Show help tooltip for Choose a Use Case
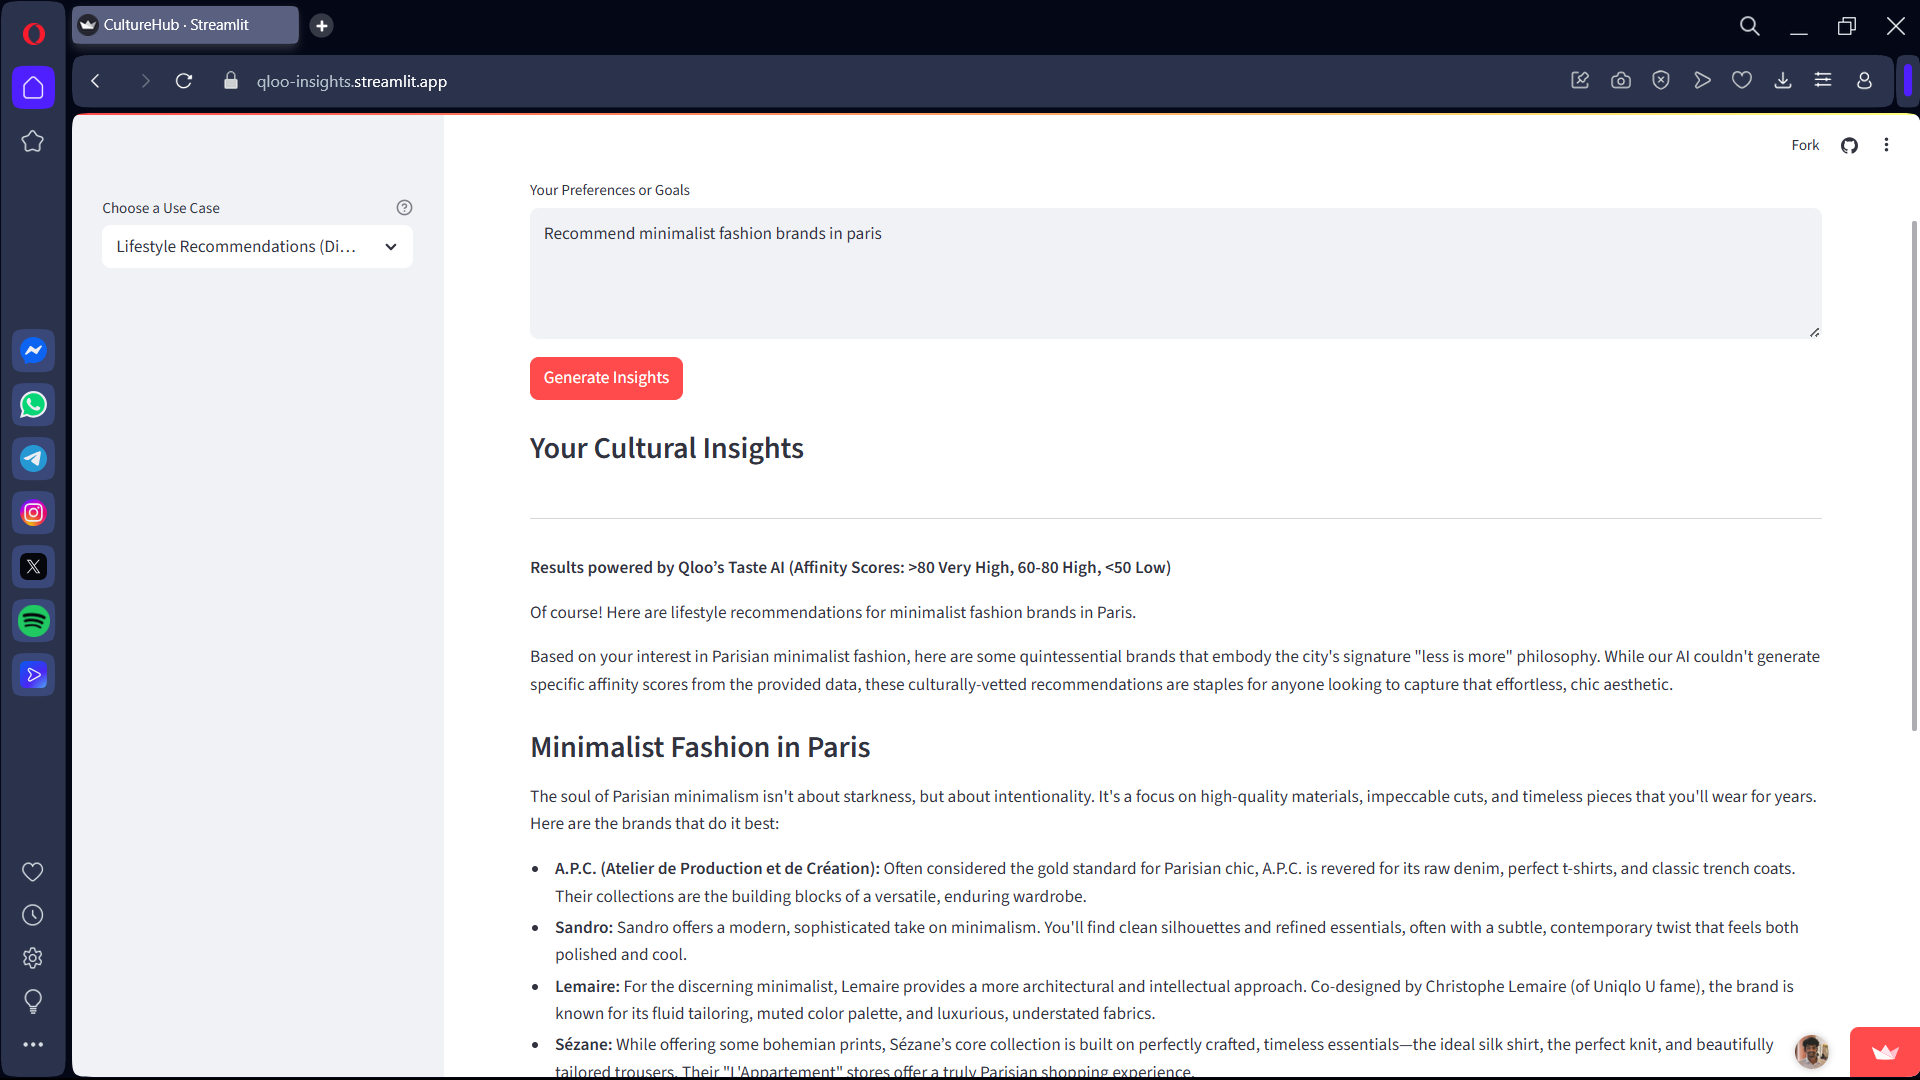 click(404, 208)
